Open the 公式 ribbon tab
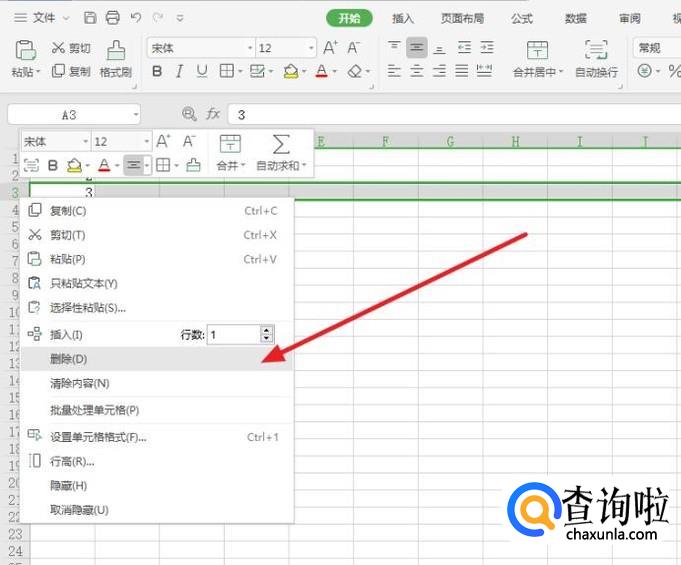 [522, 18]
